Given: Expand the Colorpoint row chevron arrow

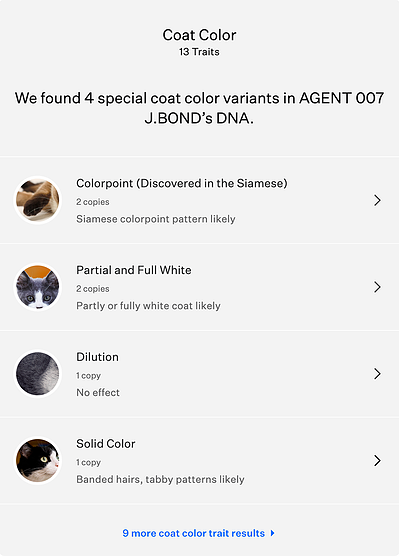Looking at the screenshot, I should click(377, 200).
